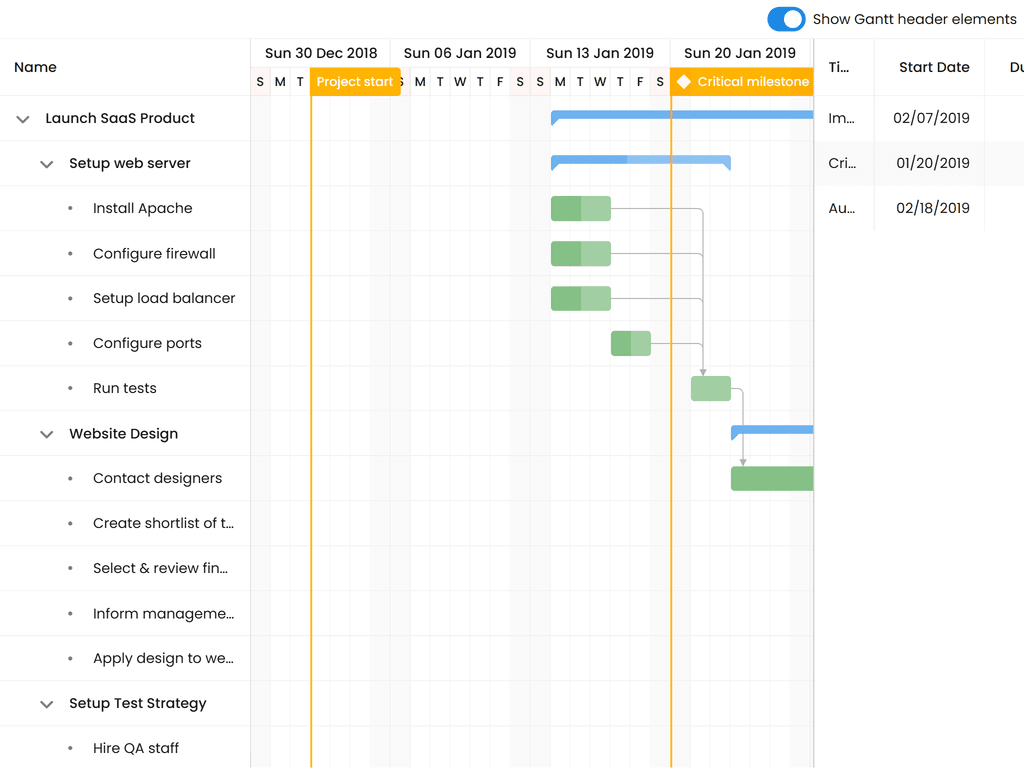
Task: Click the Sun 13 Jan 2019 week header
Action: tap(599, 53)
